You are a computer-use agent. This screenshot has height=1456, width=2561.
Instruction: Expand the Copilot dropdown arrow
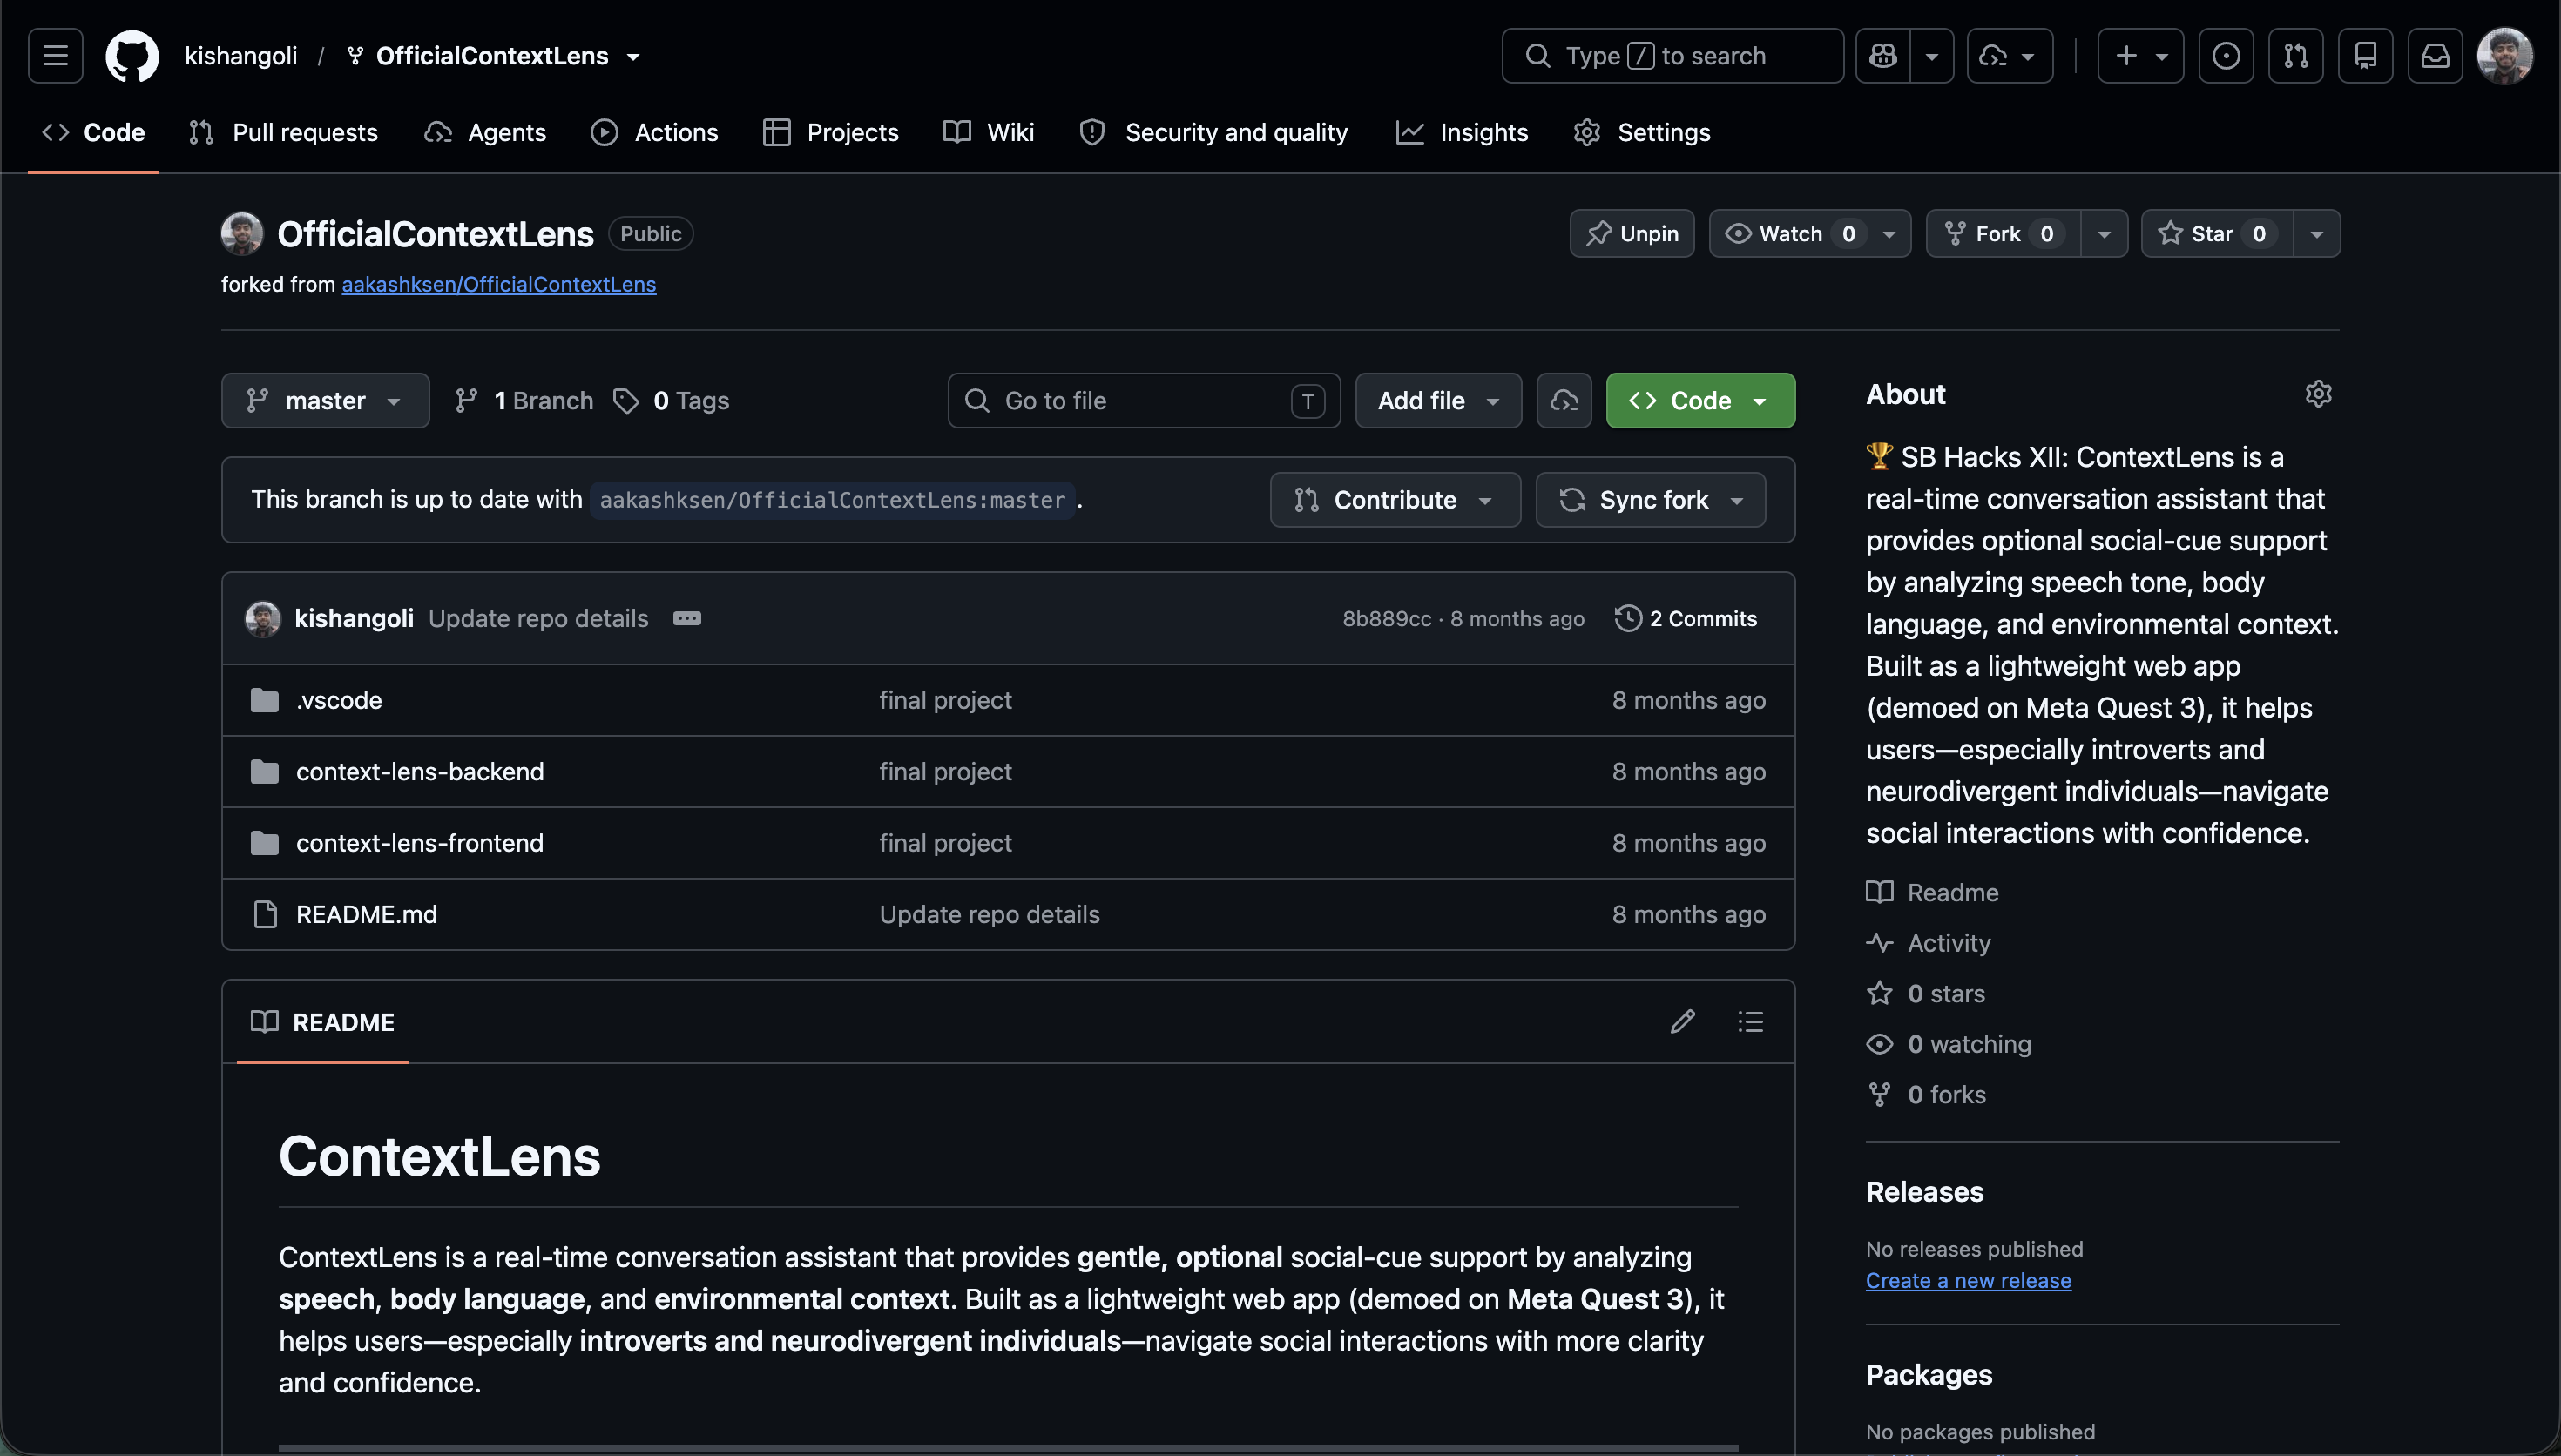pyautogui.click(x=1932, y=56)
